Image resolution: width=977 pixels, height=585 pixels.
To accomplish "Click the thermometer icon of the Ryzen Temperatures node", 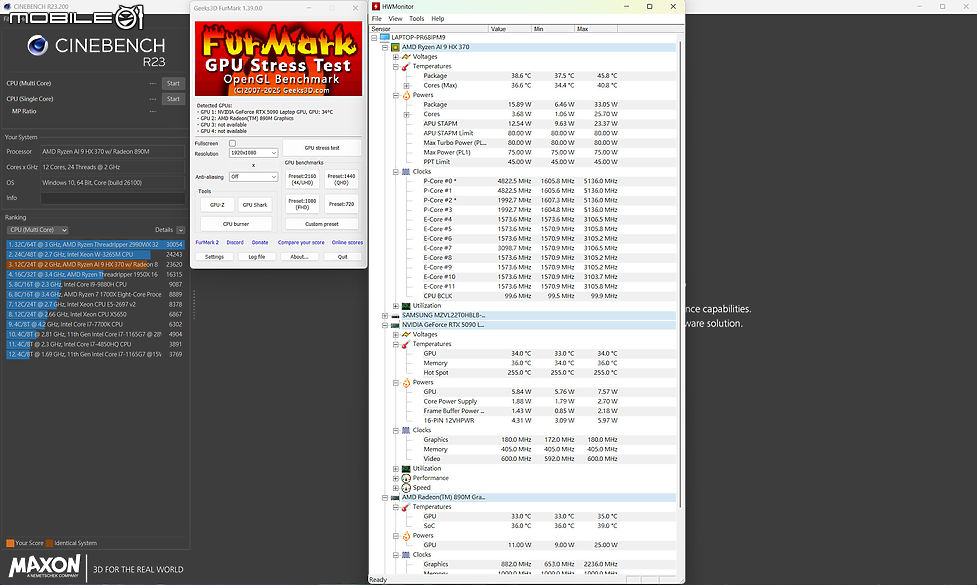I will 406,66.
